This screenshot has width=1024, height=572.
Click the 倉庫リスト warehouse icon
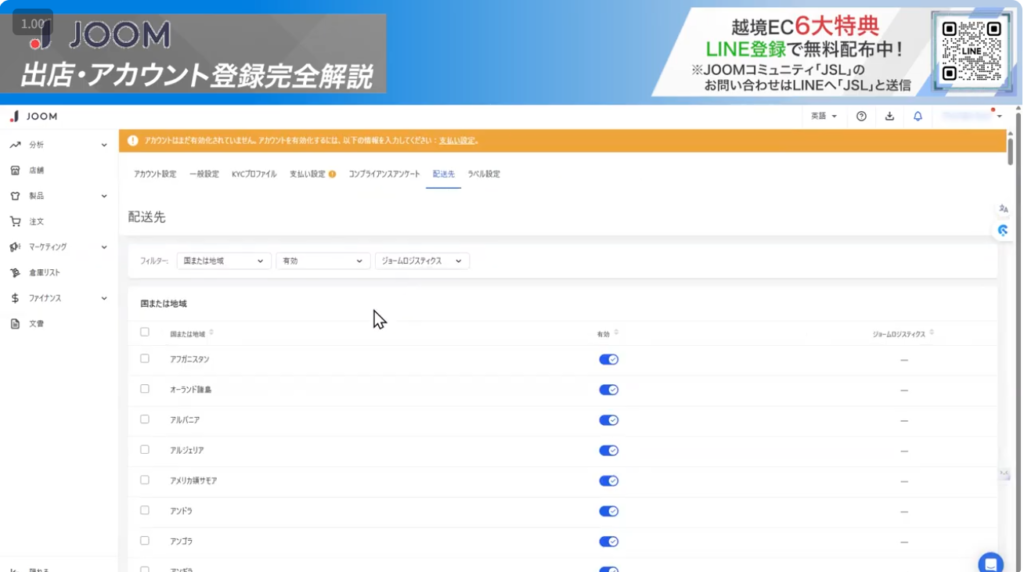15,272
